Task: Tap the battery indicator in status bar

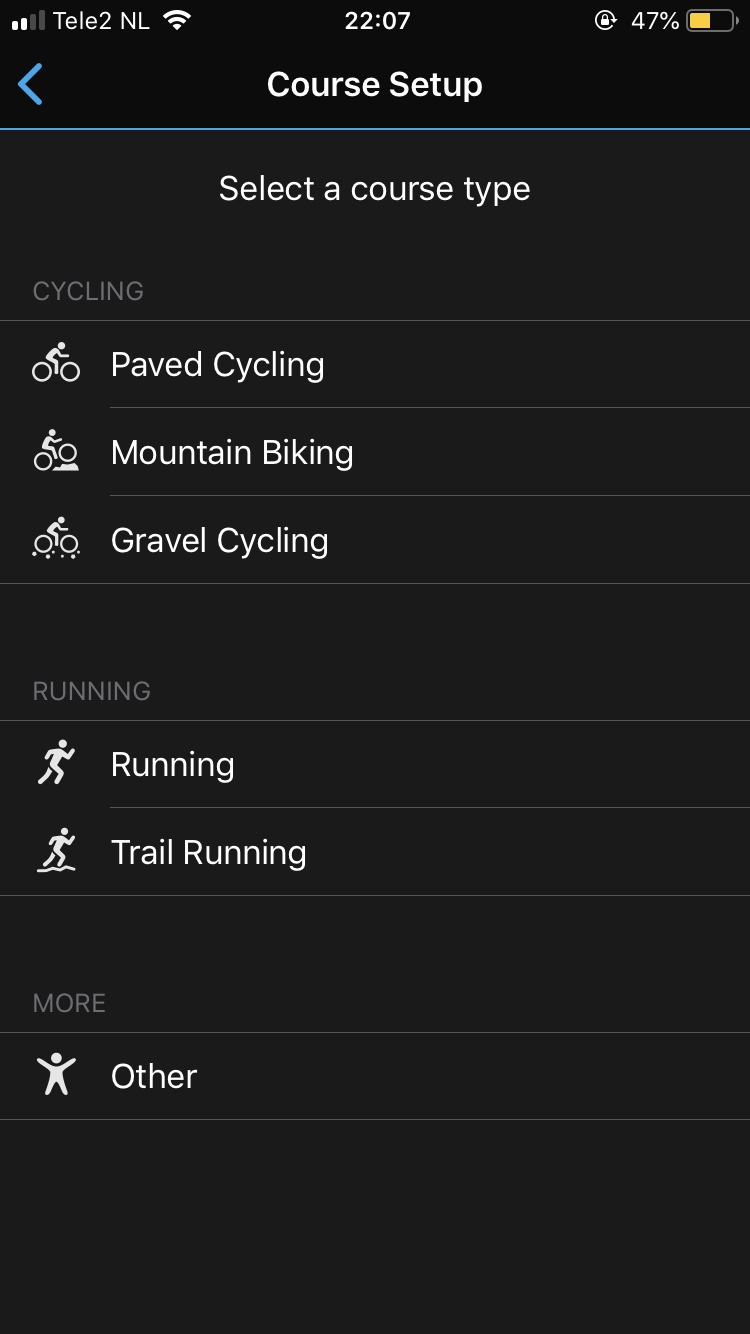Action: tap(711, 21)
